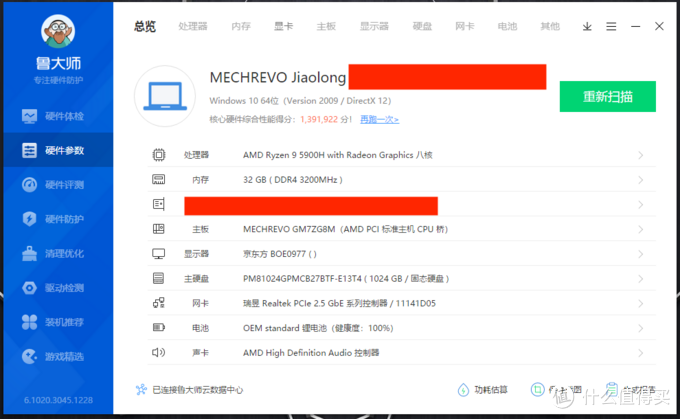Expand the 网卡 row chevron

click(x=641, y=304)
